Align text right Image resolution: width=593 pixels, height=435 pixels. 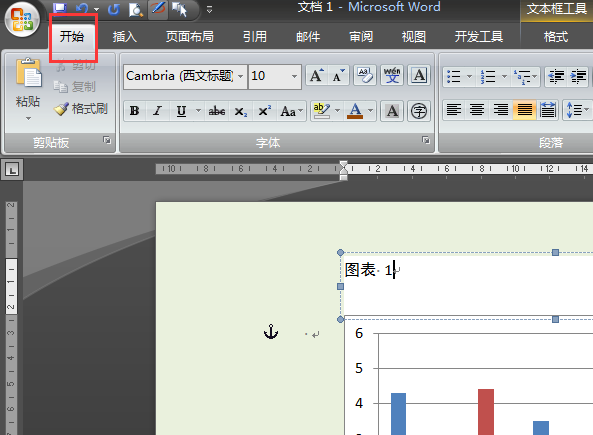(x=501, y=110)
